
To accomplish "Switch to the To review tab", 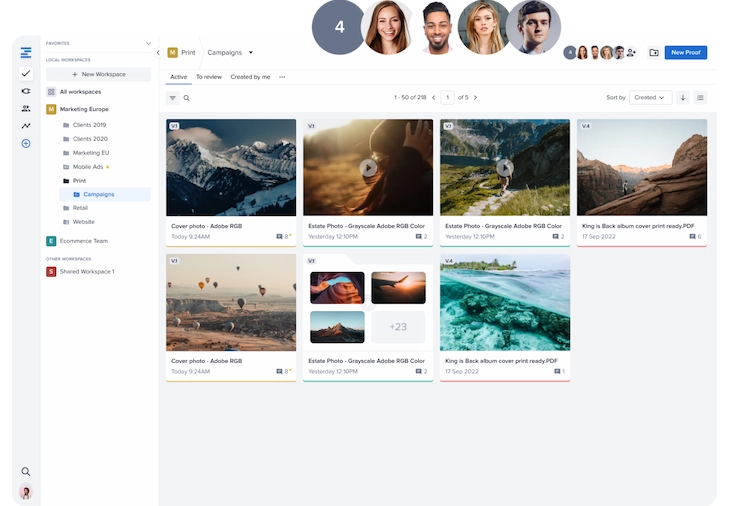I will pyautogui.click(x=209, y=77).
